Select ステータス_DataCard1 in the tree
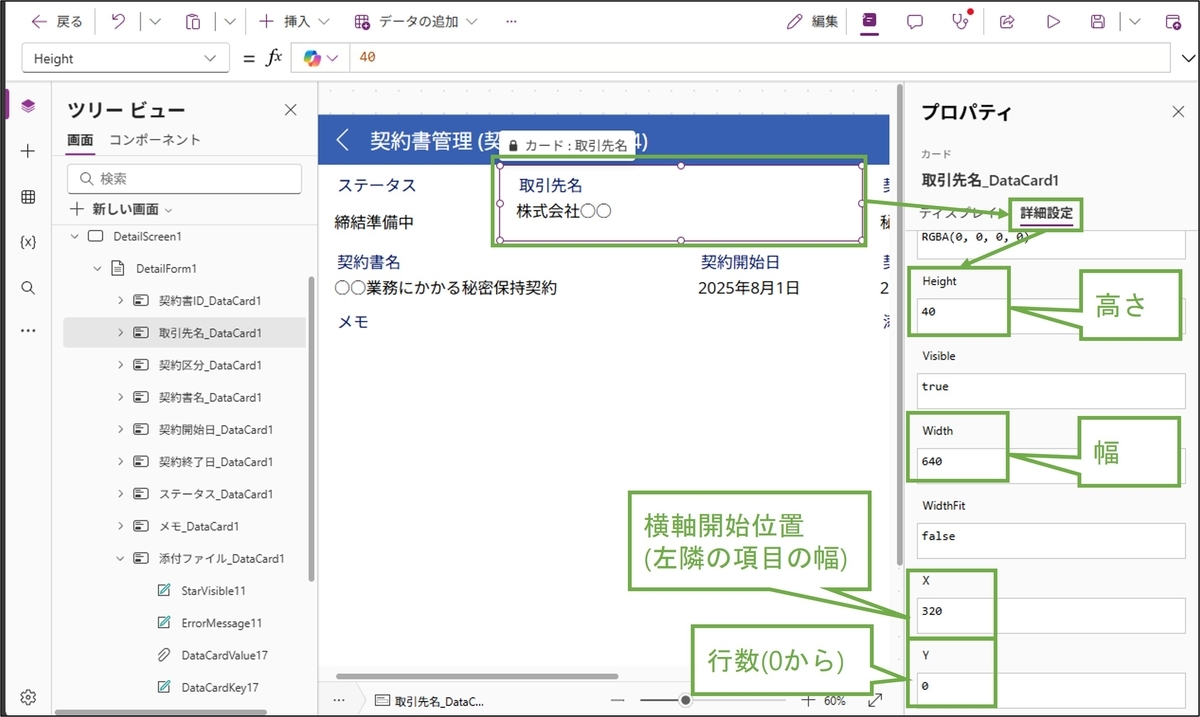 tap(216, 494)
